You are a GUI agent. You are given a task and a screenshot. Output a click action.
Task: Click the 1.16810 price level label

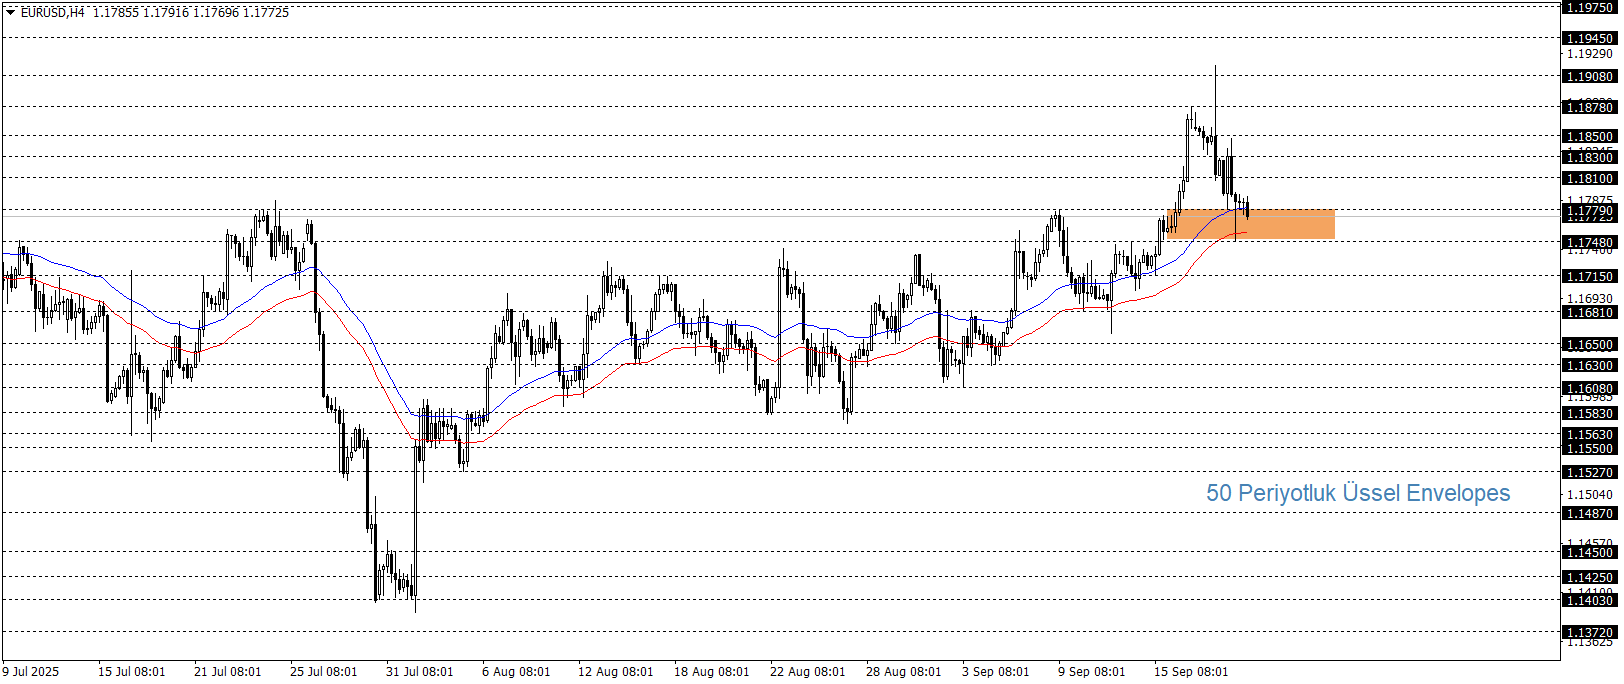click(x=1589, y=313)
